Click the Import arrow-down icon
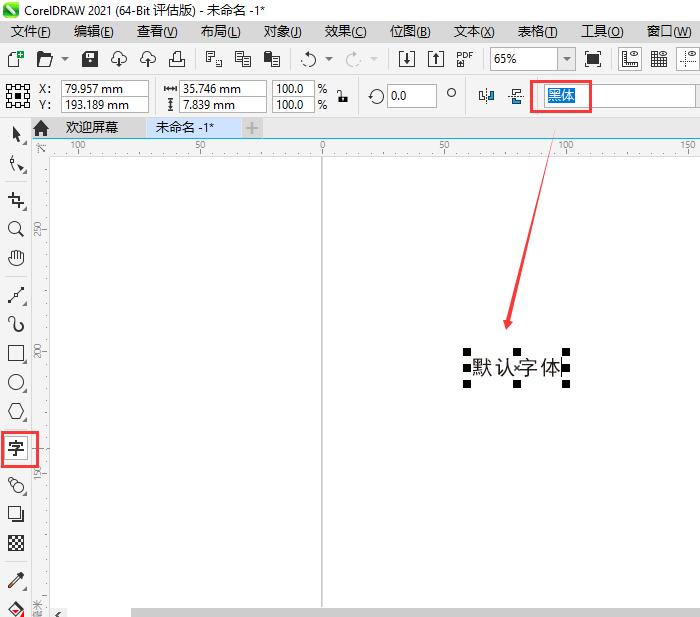This screenshot has height=617, width=700. click(407, 58)
